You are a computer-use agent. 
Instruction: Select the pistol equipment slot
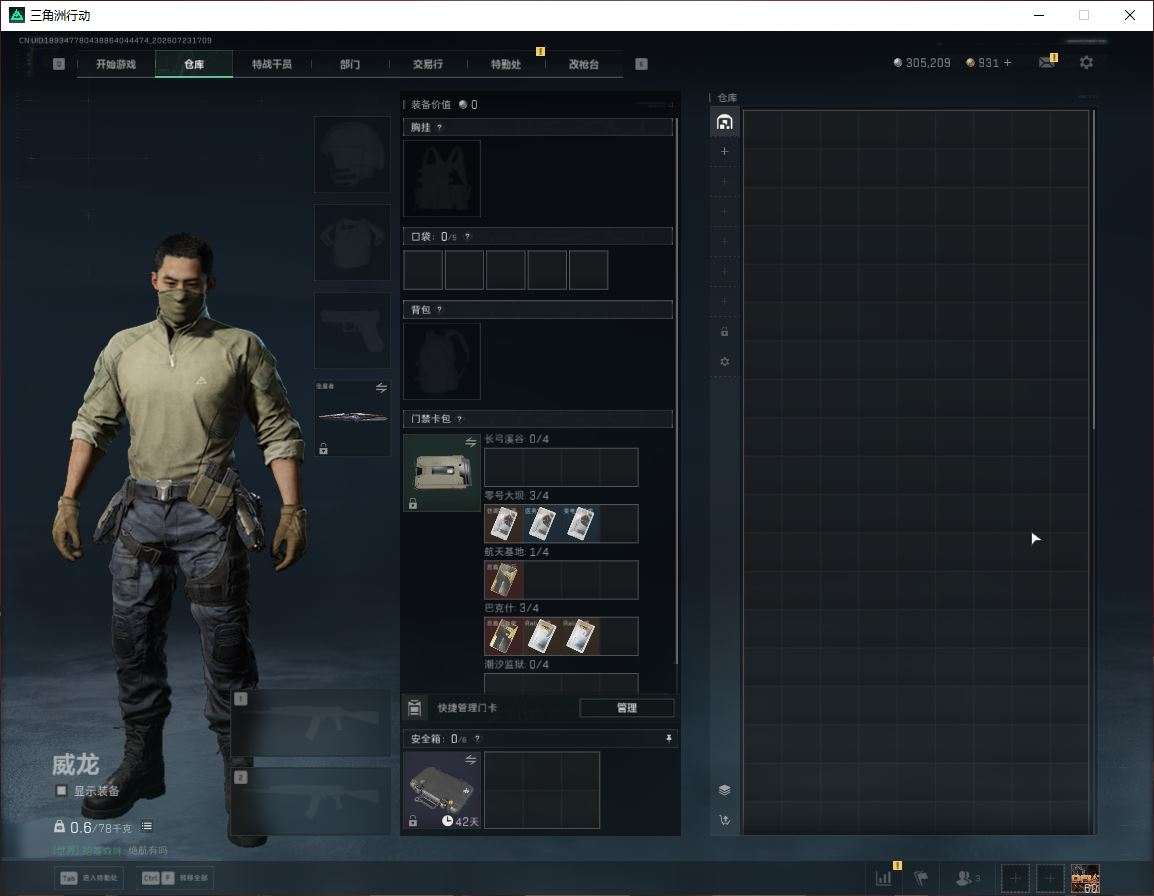tap(353, 331)
